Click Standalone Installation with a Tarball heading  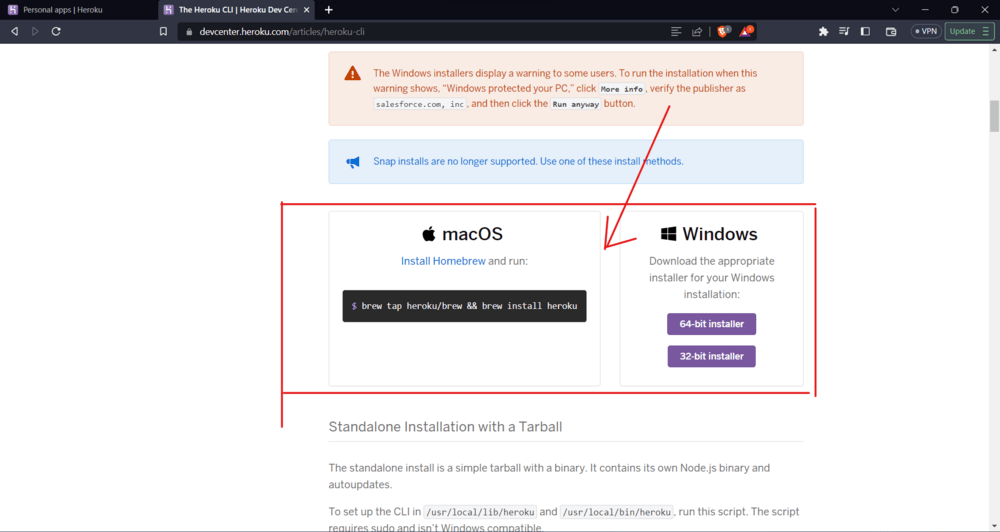(x=445, y=427)
